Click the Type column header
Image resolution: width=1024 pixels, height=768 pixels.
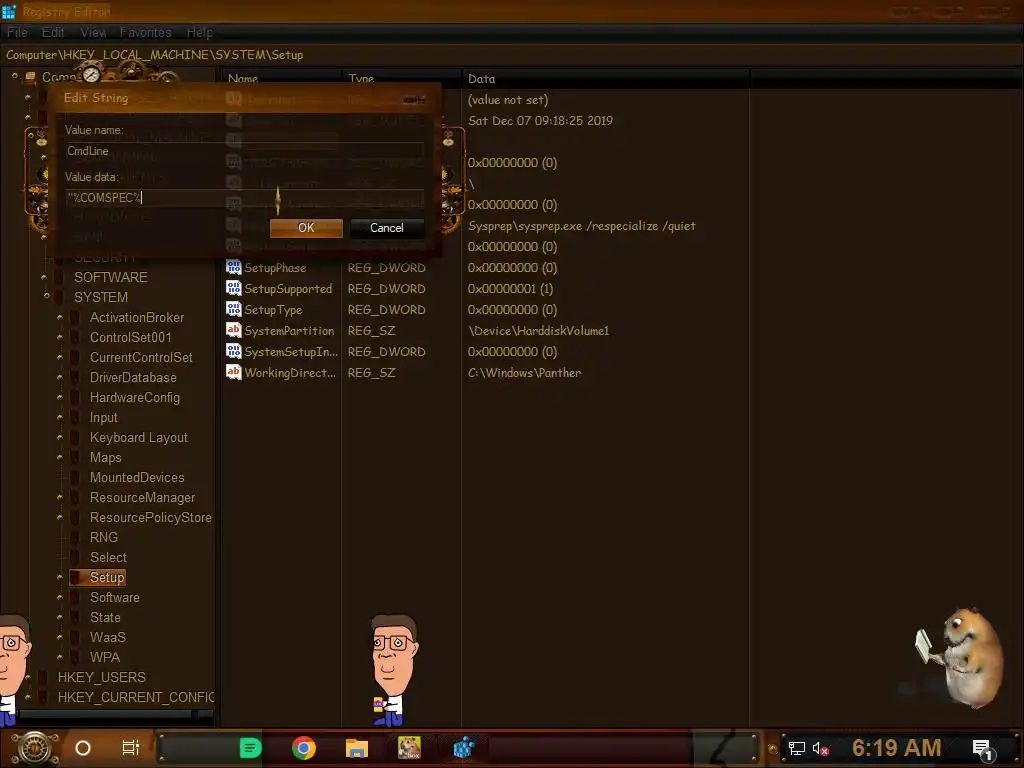point(402,78)
